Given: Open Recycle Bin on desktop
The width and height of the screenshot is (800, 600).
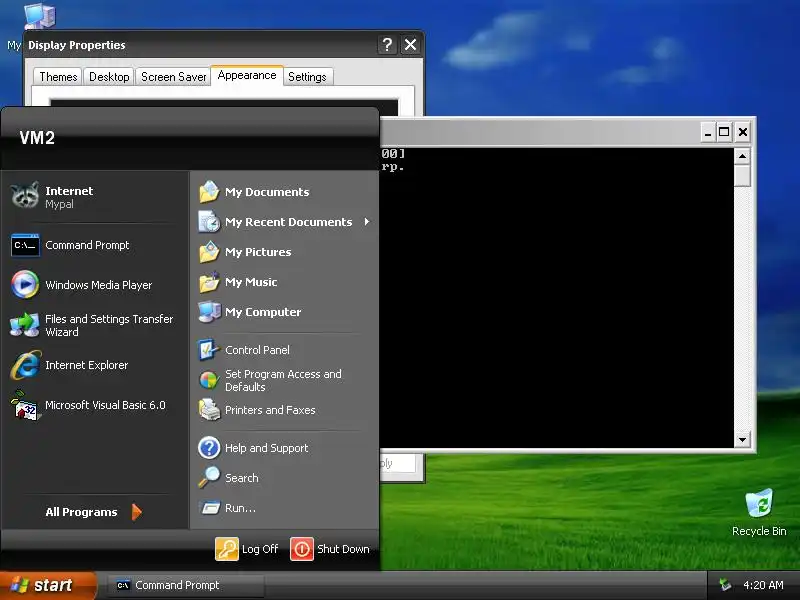Looking at the screenshot, I should tap(759, 512).
